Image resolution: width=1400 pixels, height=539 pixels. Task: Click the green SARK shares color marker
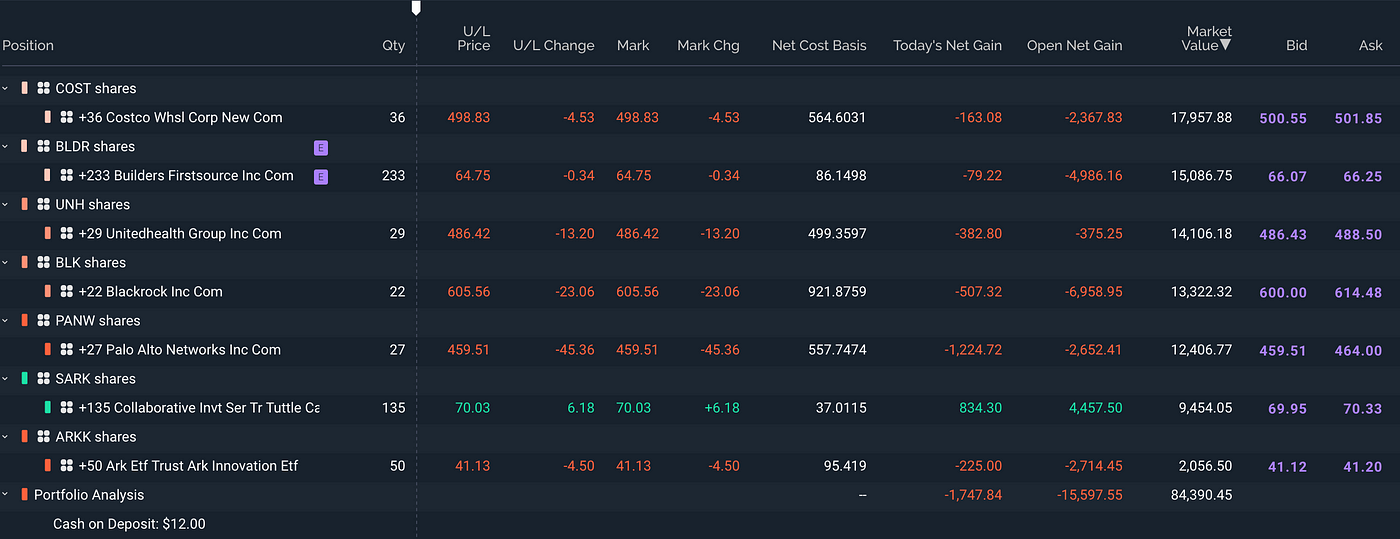point(24,378)
